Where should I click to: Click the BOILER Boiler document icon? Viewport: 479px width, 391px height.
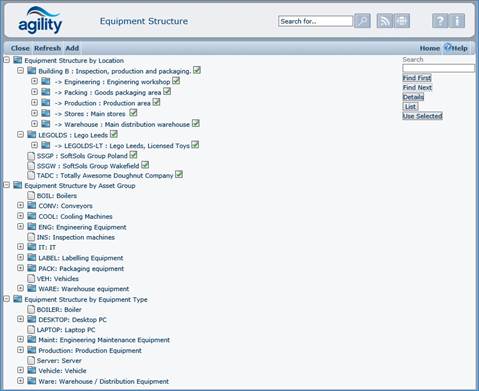click(x=31, y=309)
